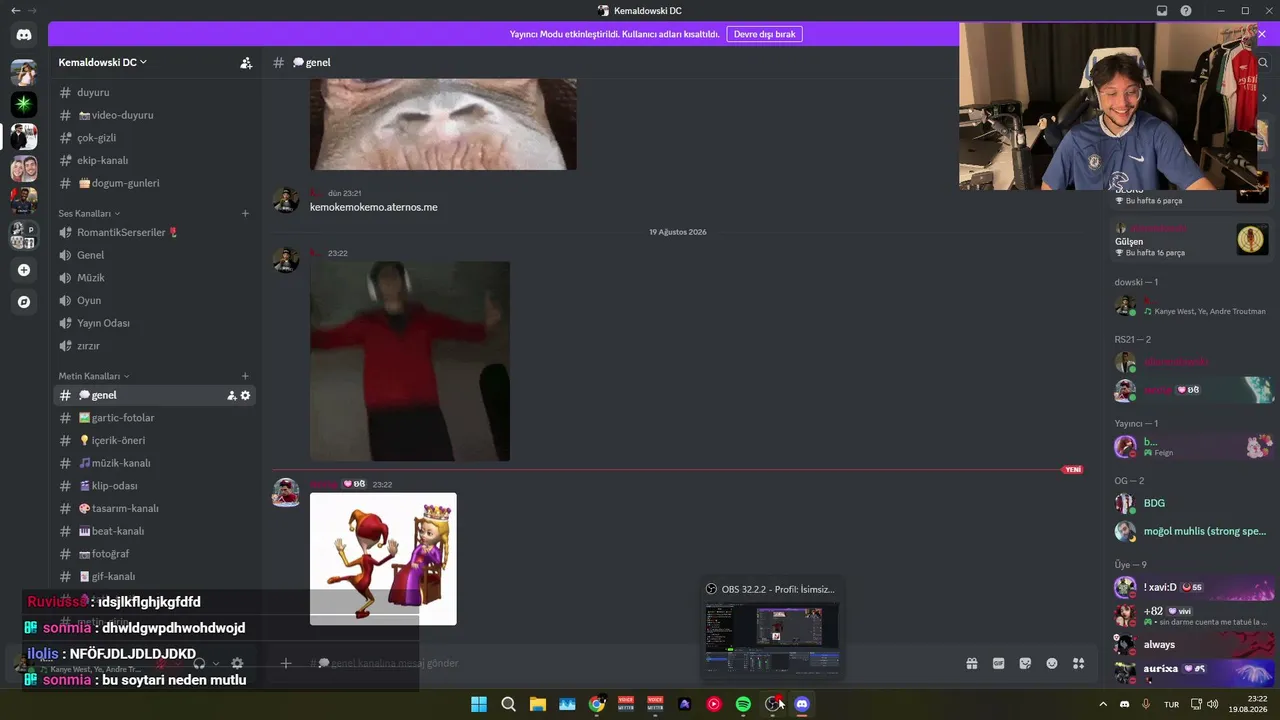Open File Explorer from the taskbar

click(x=538, y=704)
